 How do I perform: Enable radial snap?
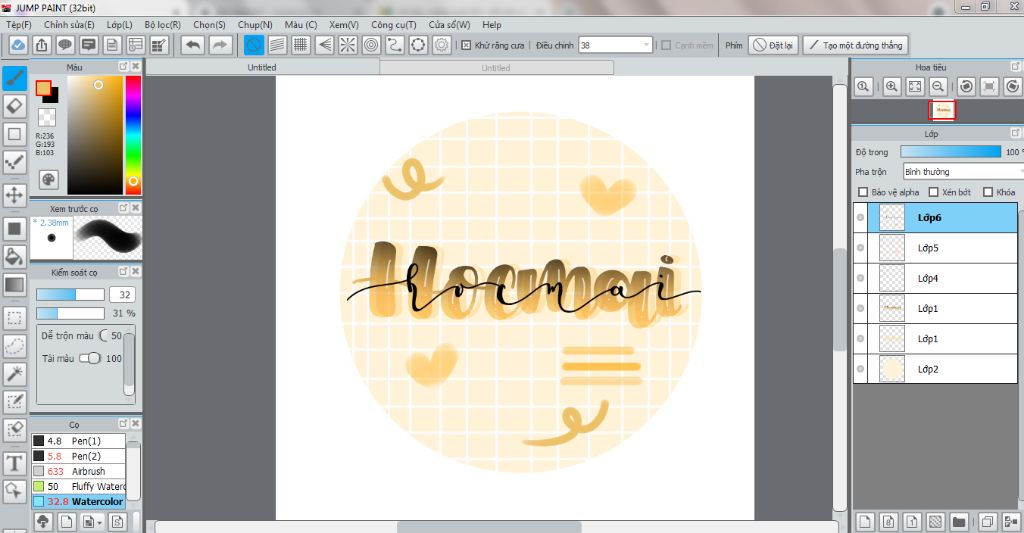[348, 45]
